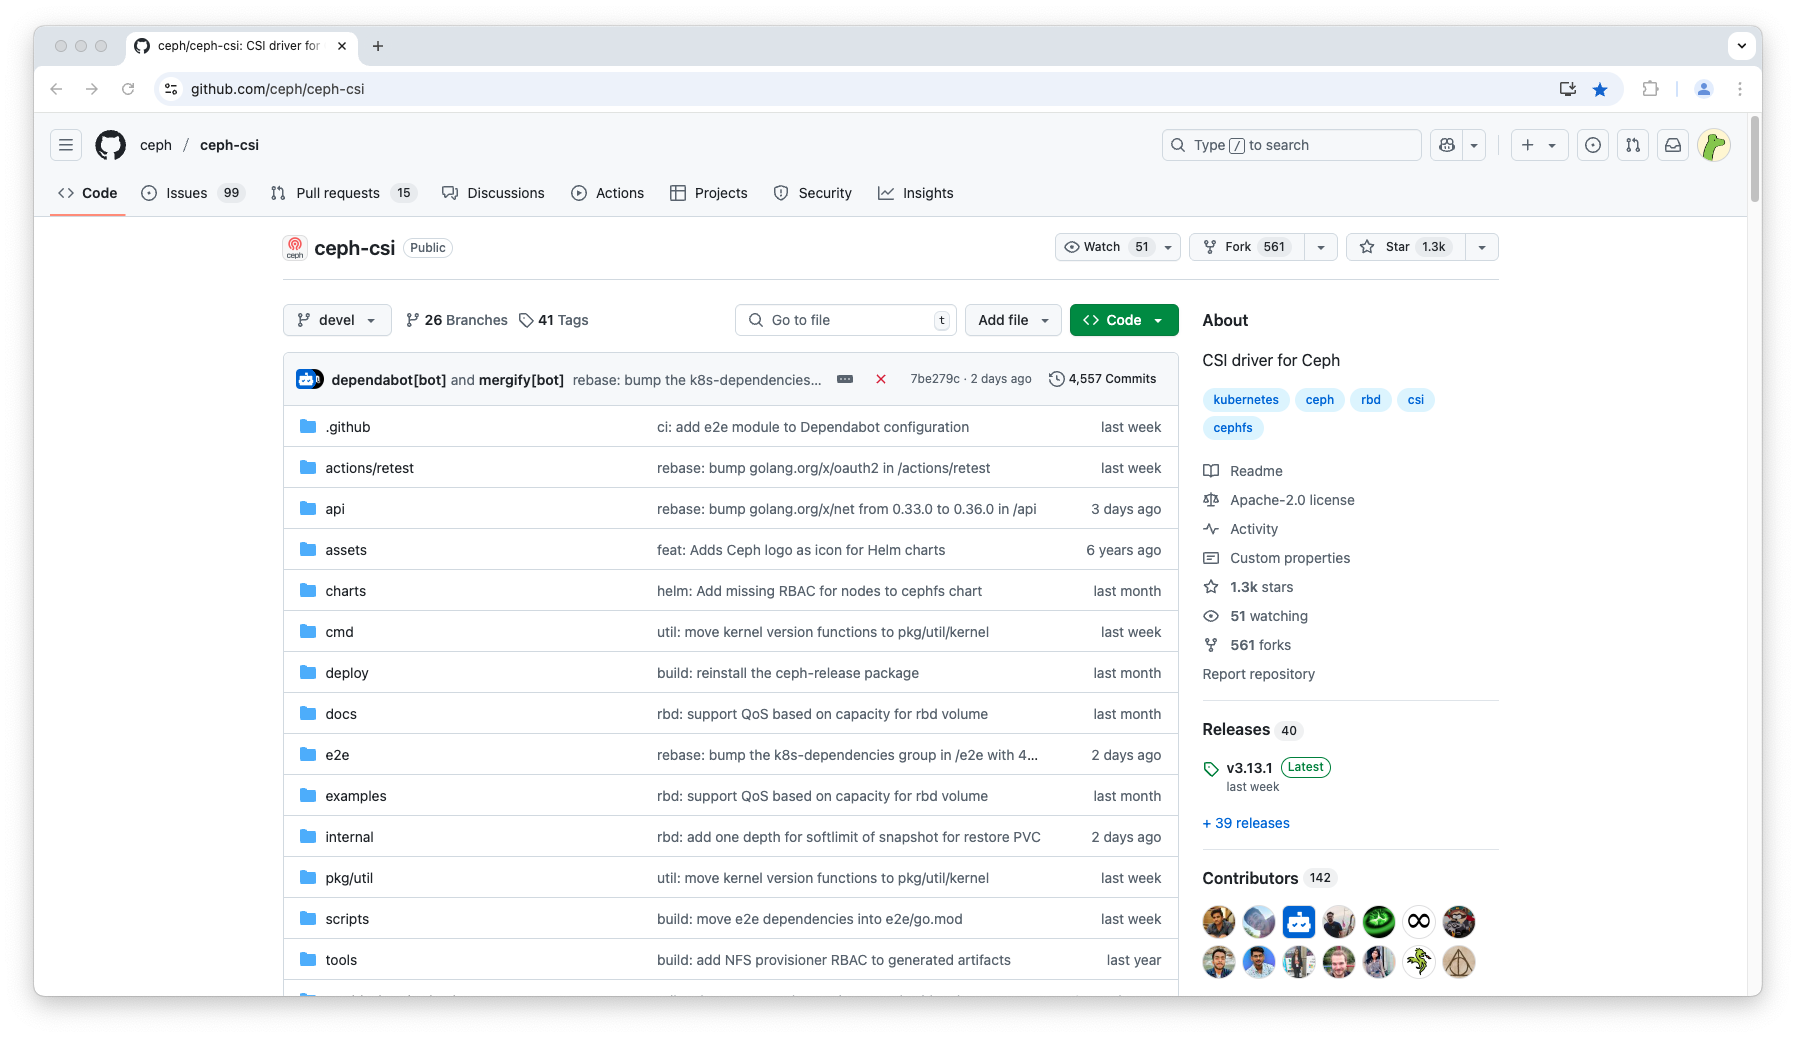Open the e2e folder
The width and height of the screenshot is (1796, 1038).
pyautogui.click(x=337, y=755)
